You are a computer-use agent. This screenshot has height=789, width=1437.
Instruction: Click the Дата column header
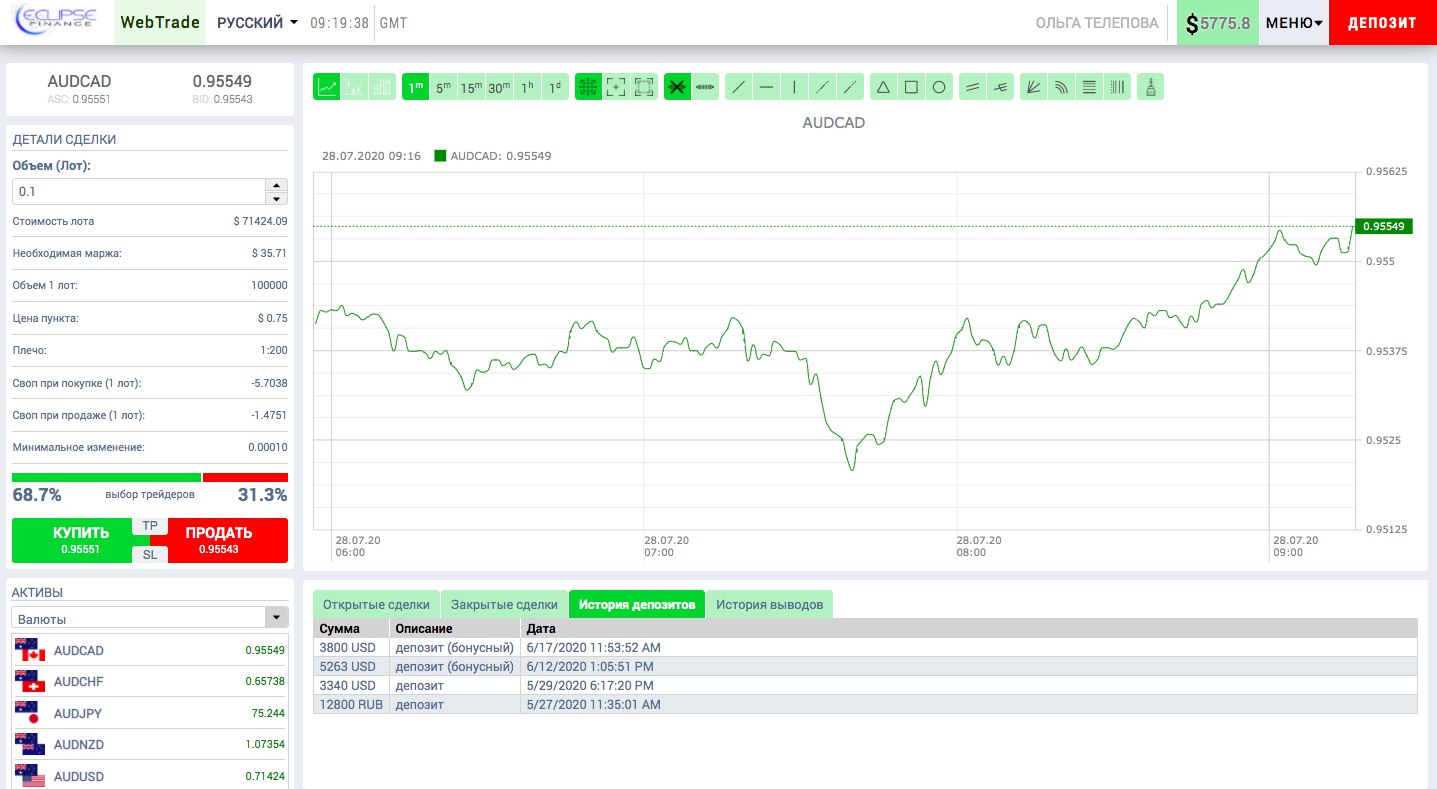point(970,629)
